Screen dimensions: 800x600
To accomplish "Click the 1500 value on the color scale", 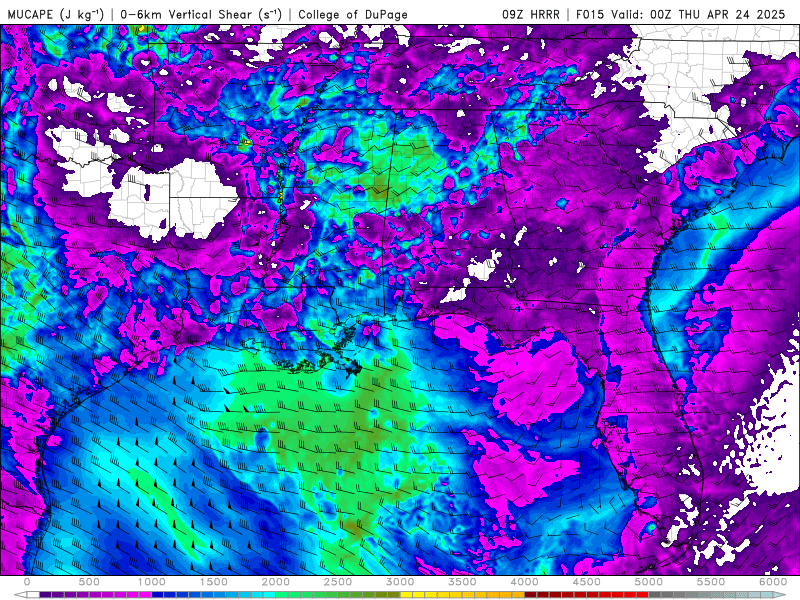I will coord(214,582).
